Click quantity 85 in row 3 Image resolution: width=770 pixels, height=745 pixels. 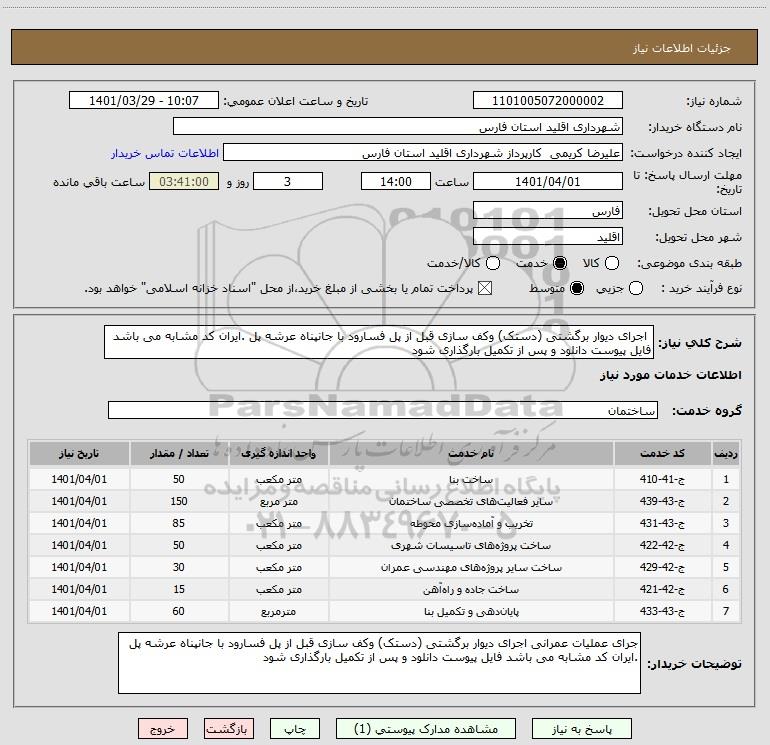179,523
